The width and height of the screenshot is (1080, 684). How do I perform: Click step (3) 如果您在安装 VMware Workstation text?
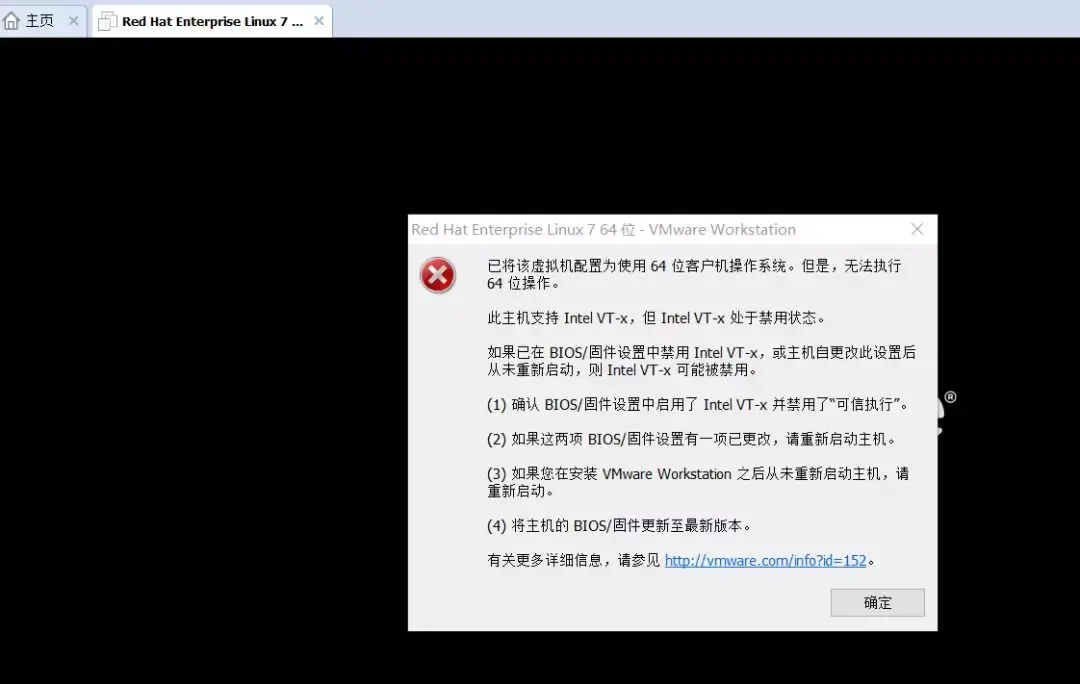click(698, 482)
